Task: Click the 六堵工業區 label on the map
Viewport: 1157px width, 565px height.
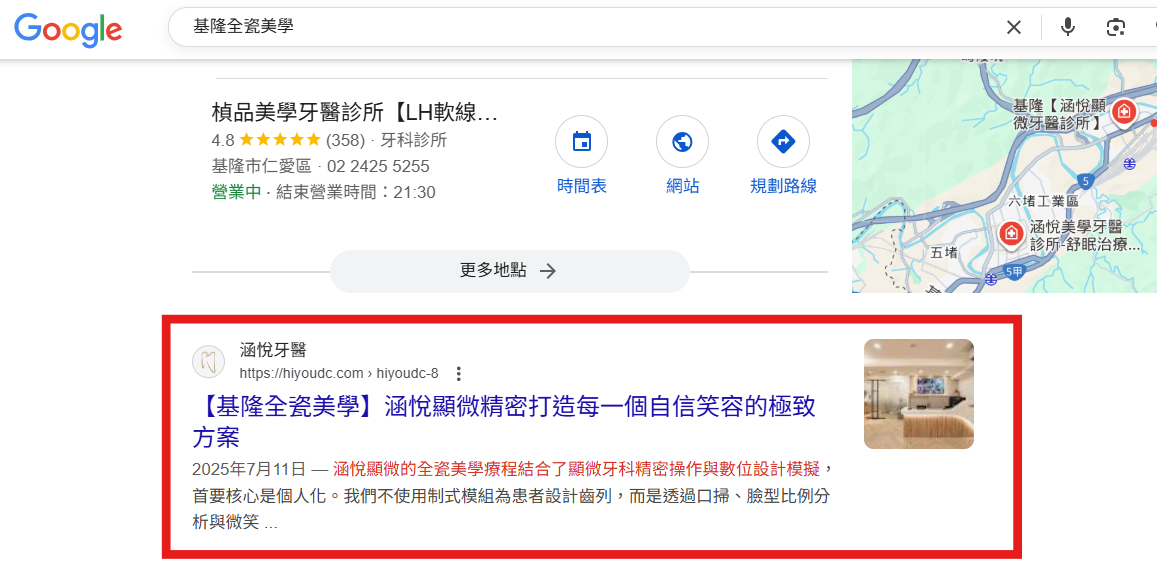Action: (x=1043, y=201)
